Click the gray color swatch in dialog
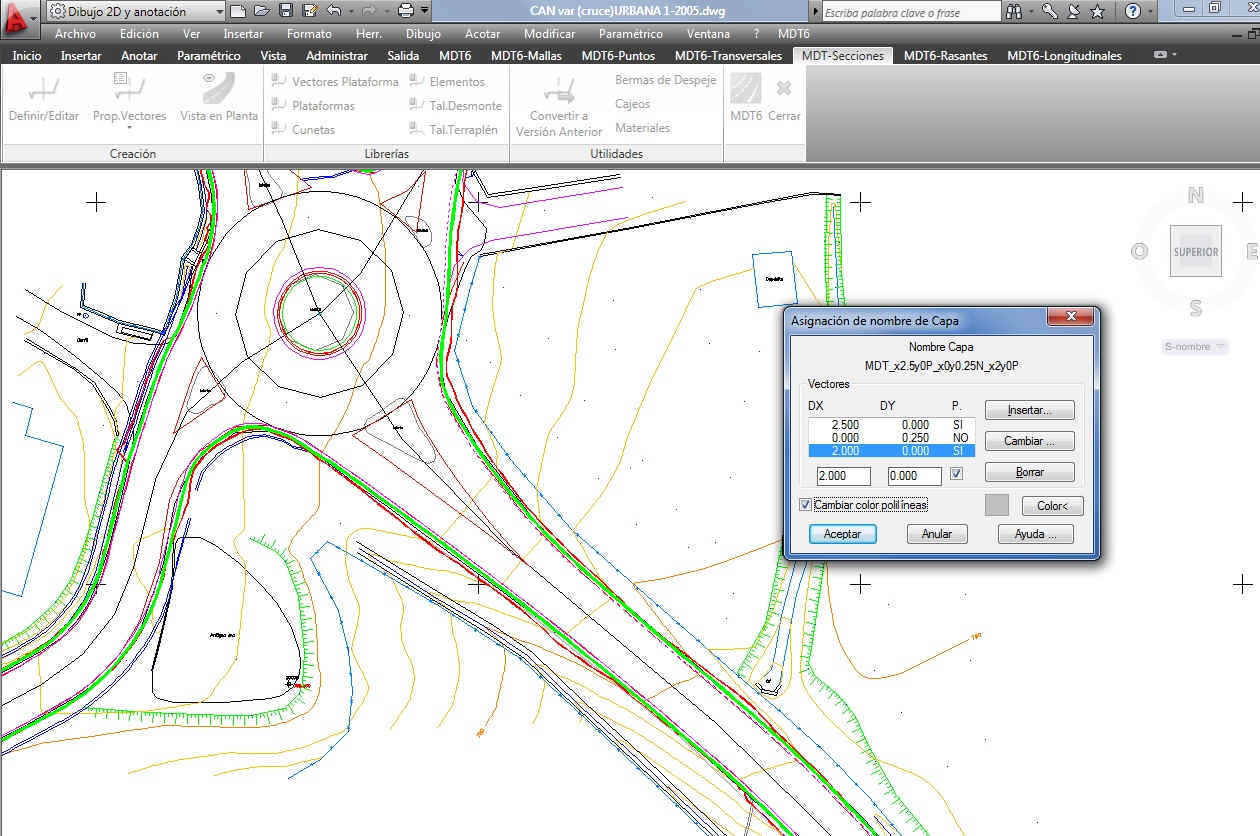The image size is (1260, 836). 997,505
